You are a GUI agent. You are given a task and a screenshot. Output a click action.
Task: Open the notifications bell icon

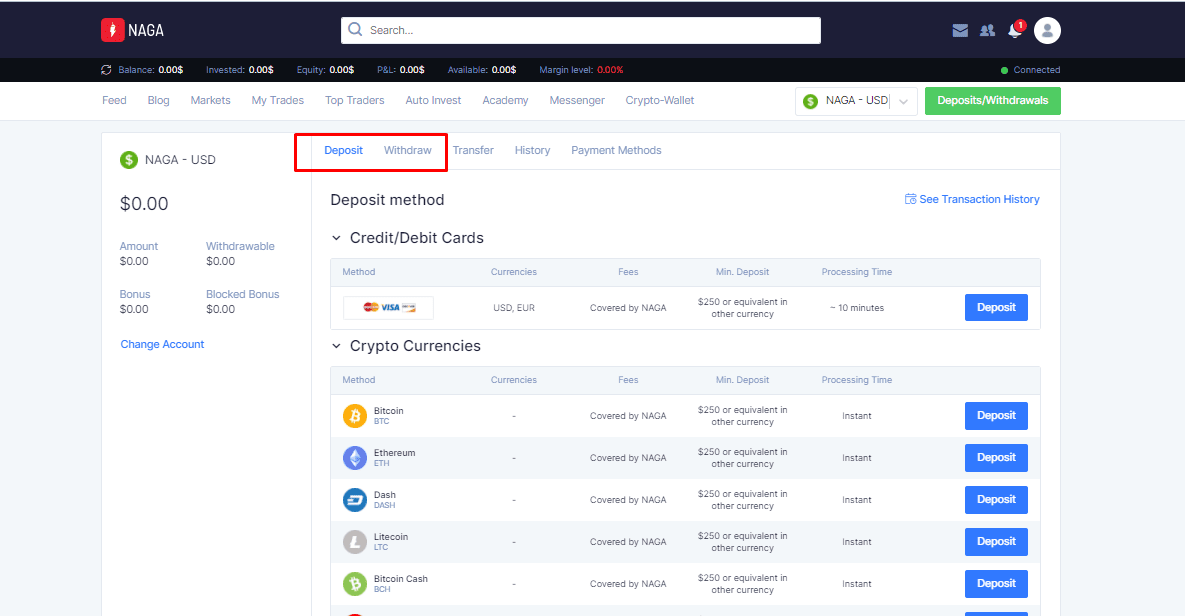coord(1014,30)
